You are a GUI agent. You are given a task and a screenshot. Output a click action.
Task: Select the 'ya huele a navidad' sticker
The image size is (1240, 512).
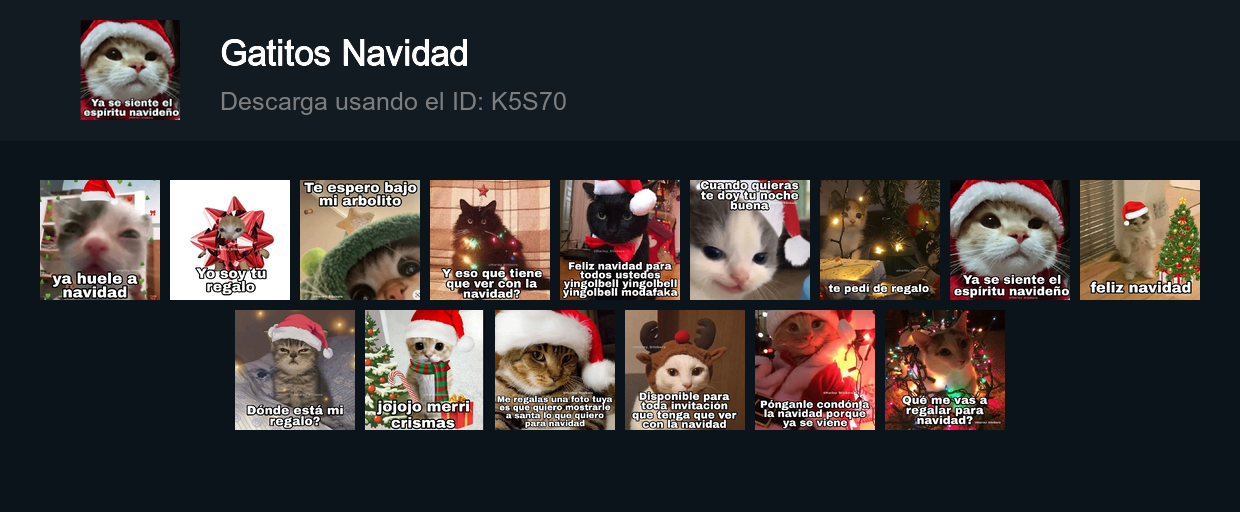100,240
